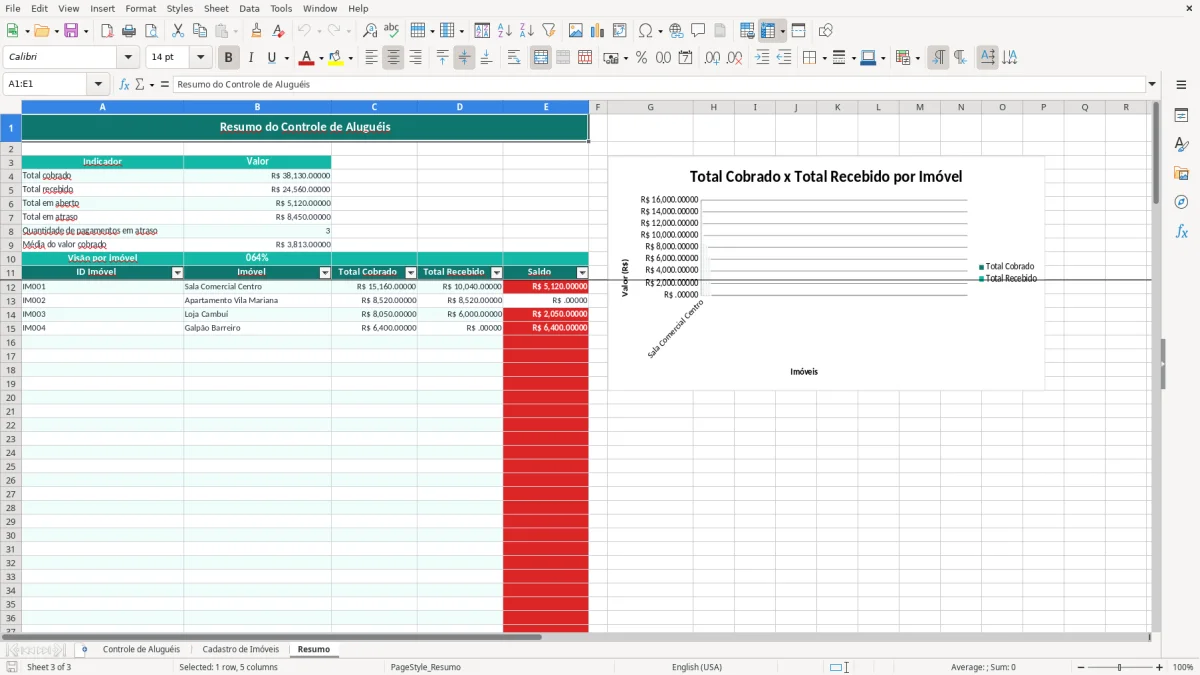Click the Clear Direct Formatting icon
1200x675 pixels.
(278, 31)
